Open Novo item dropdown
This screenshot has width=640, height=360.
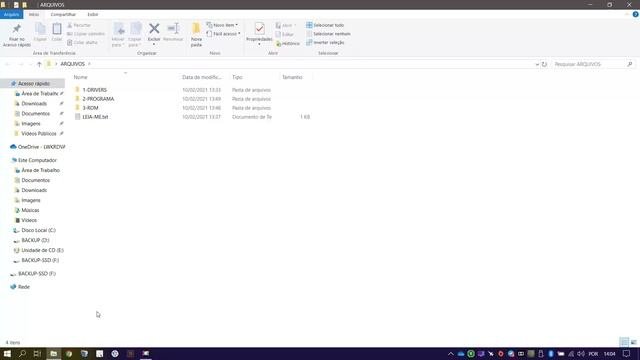pyautogui.click(x=222, y=25)
